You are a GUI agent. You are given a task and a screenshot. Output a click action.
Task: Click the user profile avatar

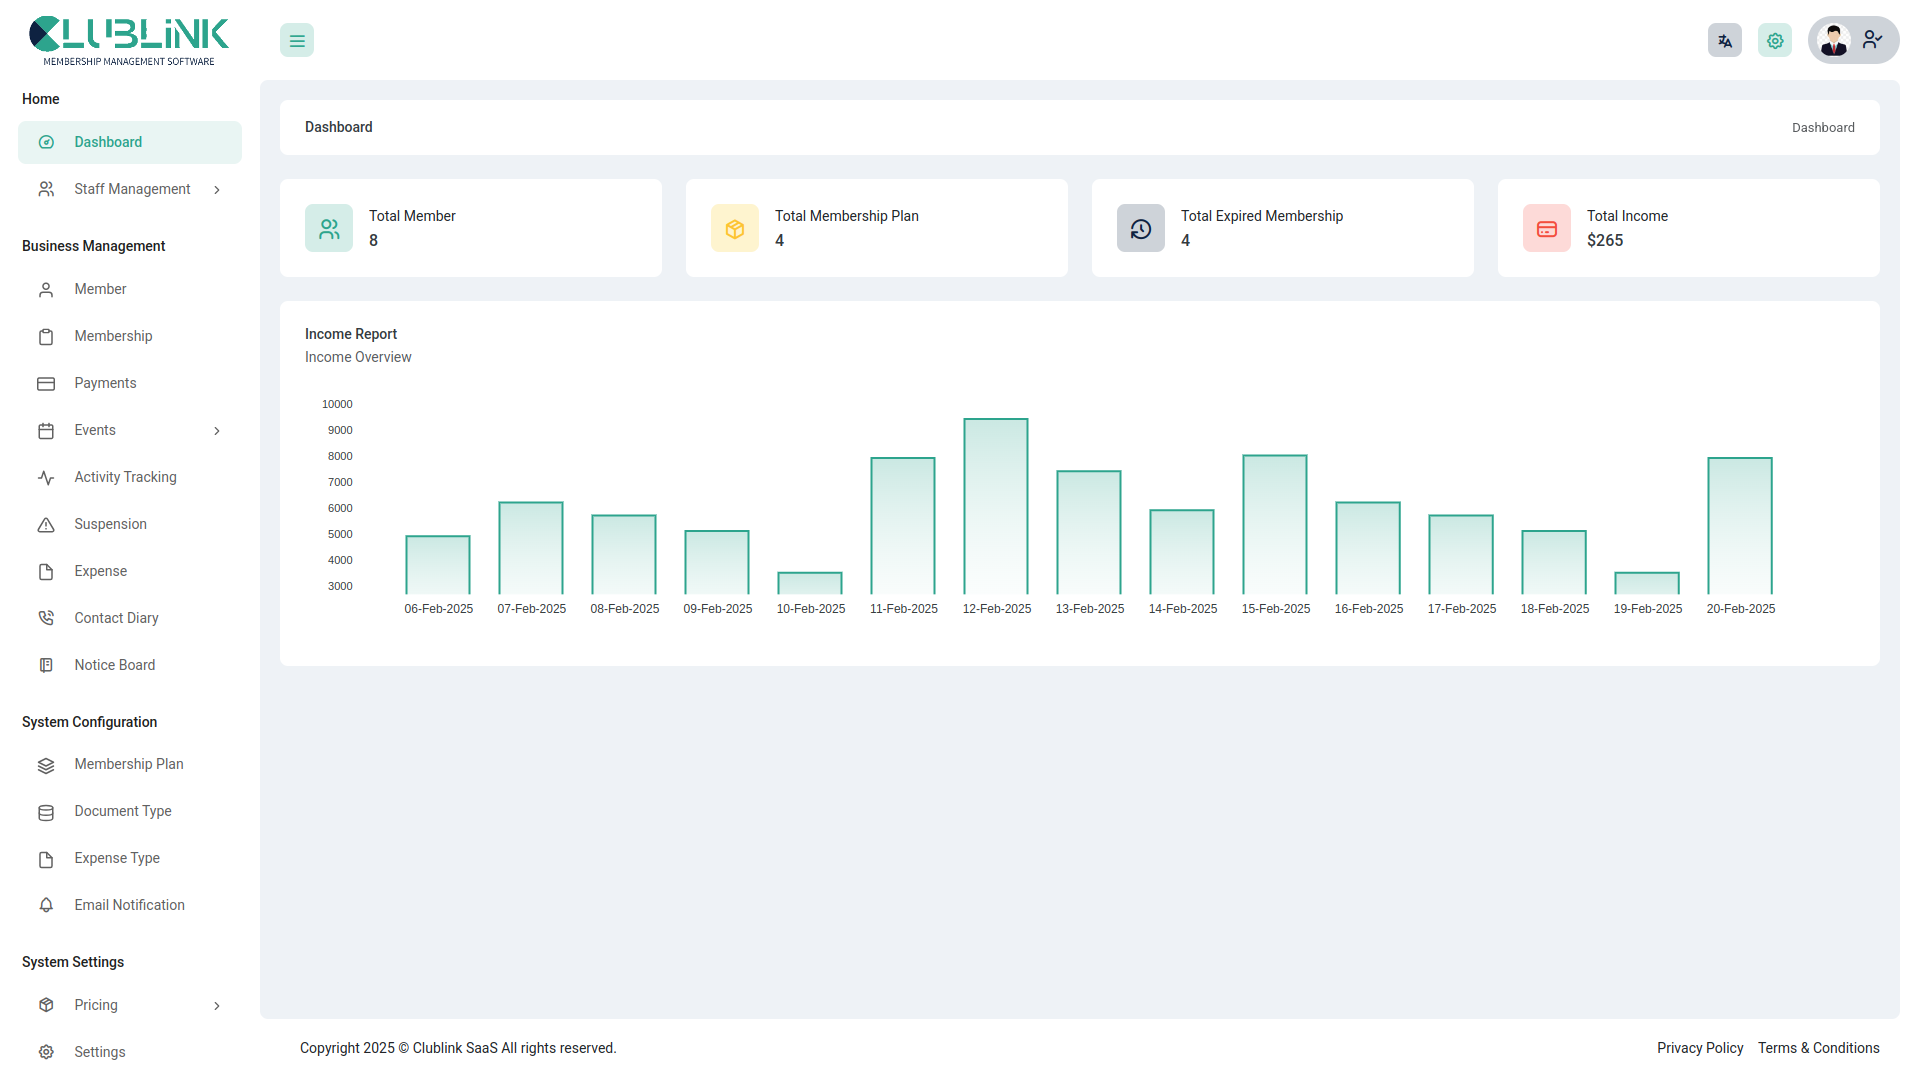1834,40
